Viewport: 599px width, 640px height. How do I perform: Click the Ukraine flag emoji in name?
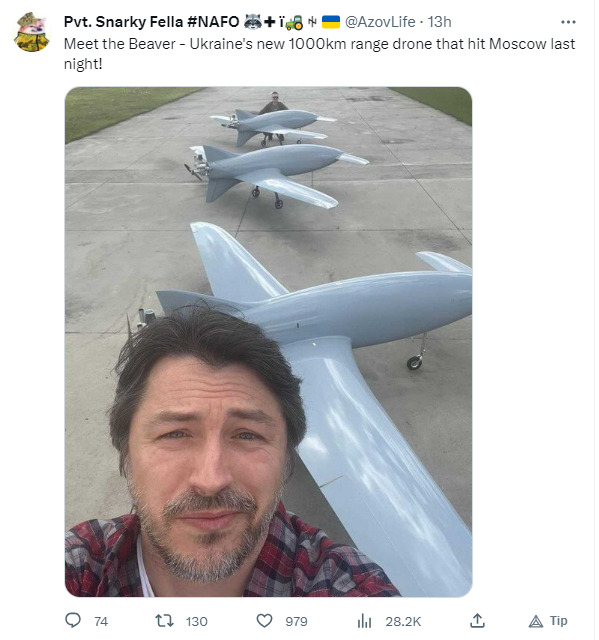331,22
